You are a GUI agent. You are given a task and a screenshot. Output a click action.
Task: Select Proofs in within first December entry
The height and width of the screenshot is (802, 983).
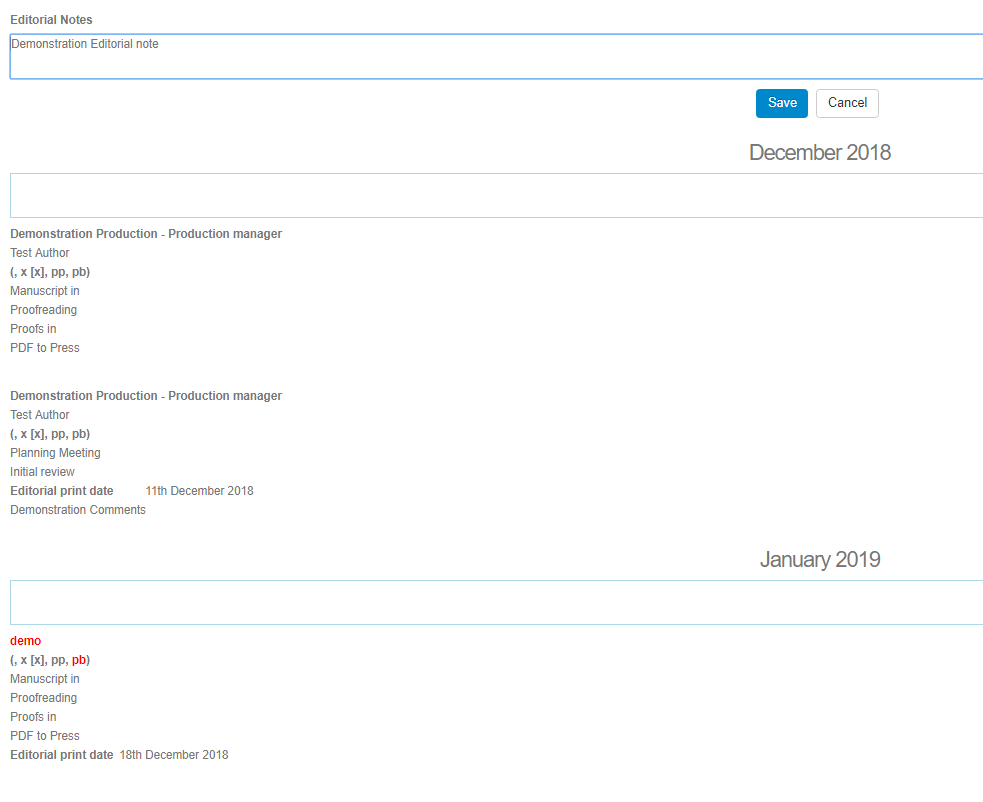[33, 329]
